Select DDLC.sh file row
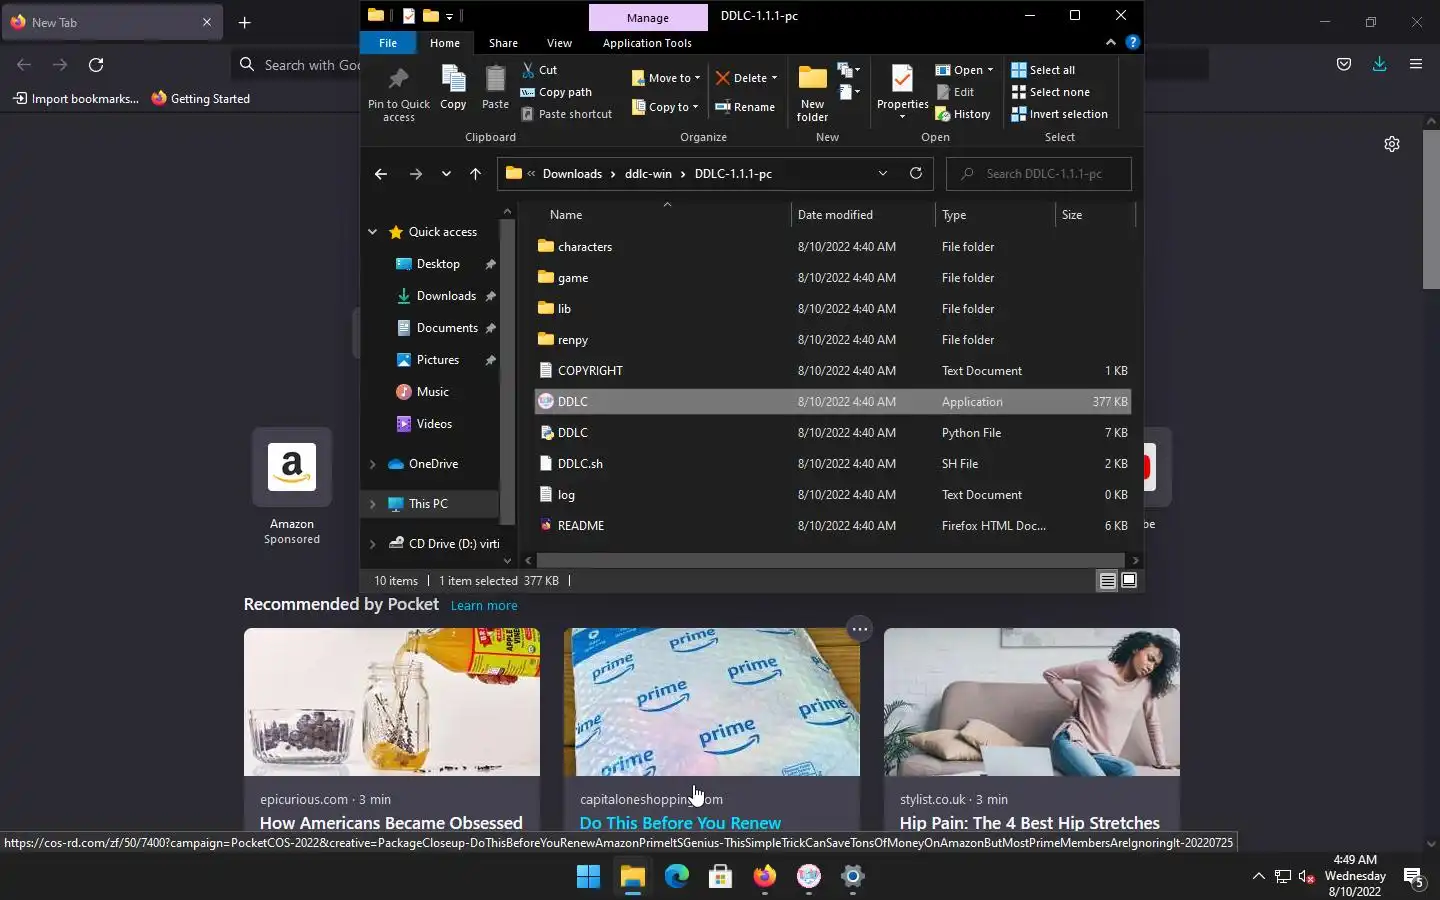Screen dimensions: 1440x900 pos(832,463)
